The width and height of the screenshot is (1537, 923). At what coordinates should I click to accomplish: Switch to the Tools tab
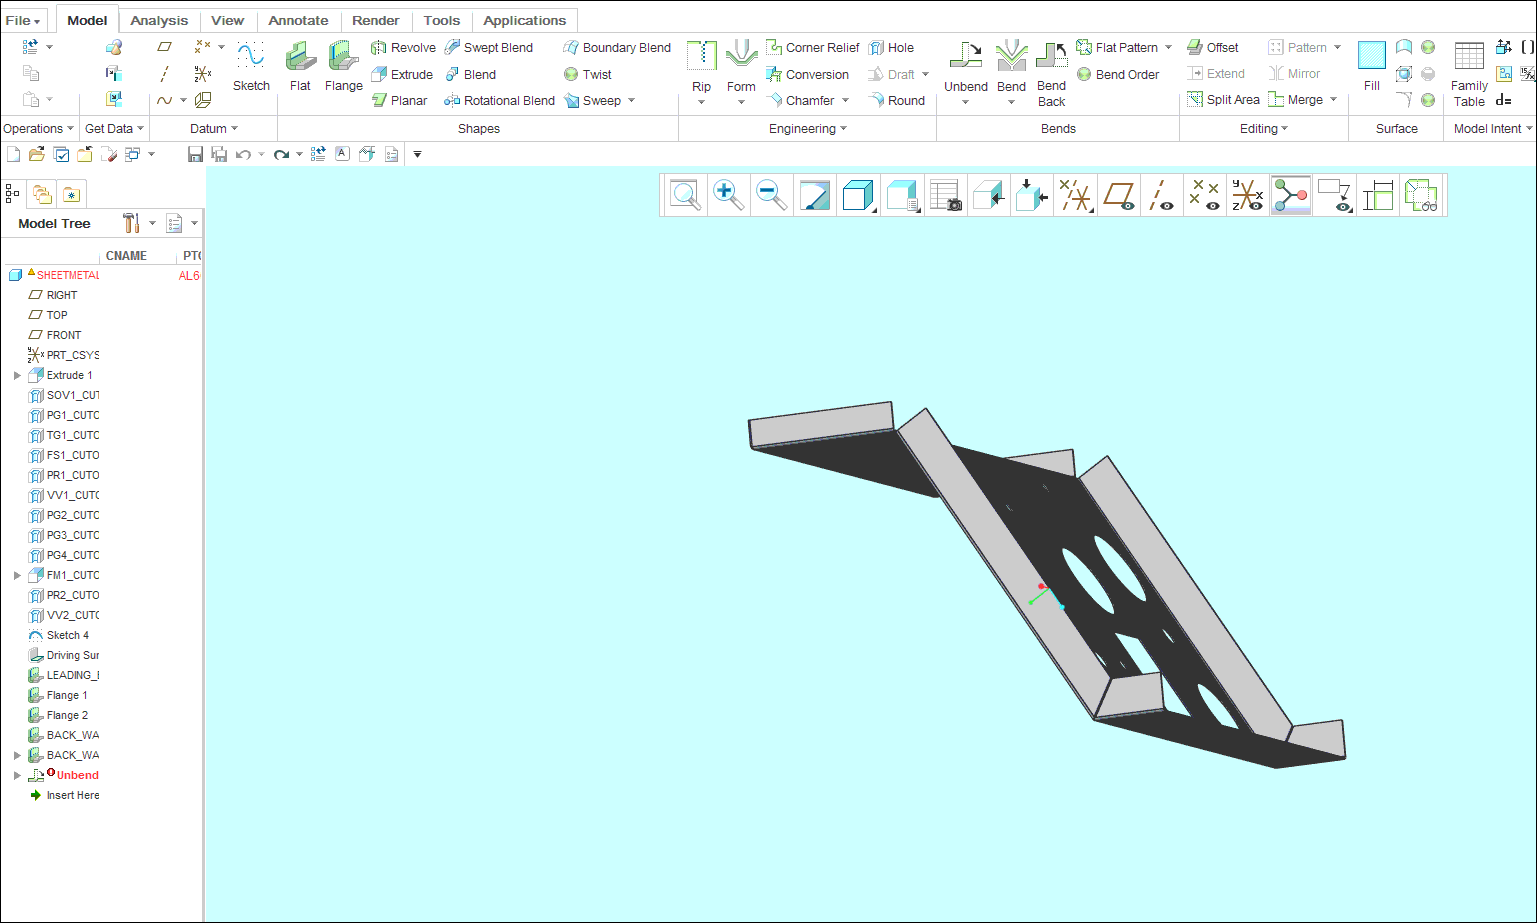click(442, 20)
